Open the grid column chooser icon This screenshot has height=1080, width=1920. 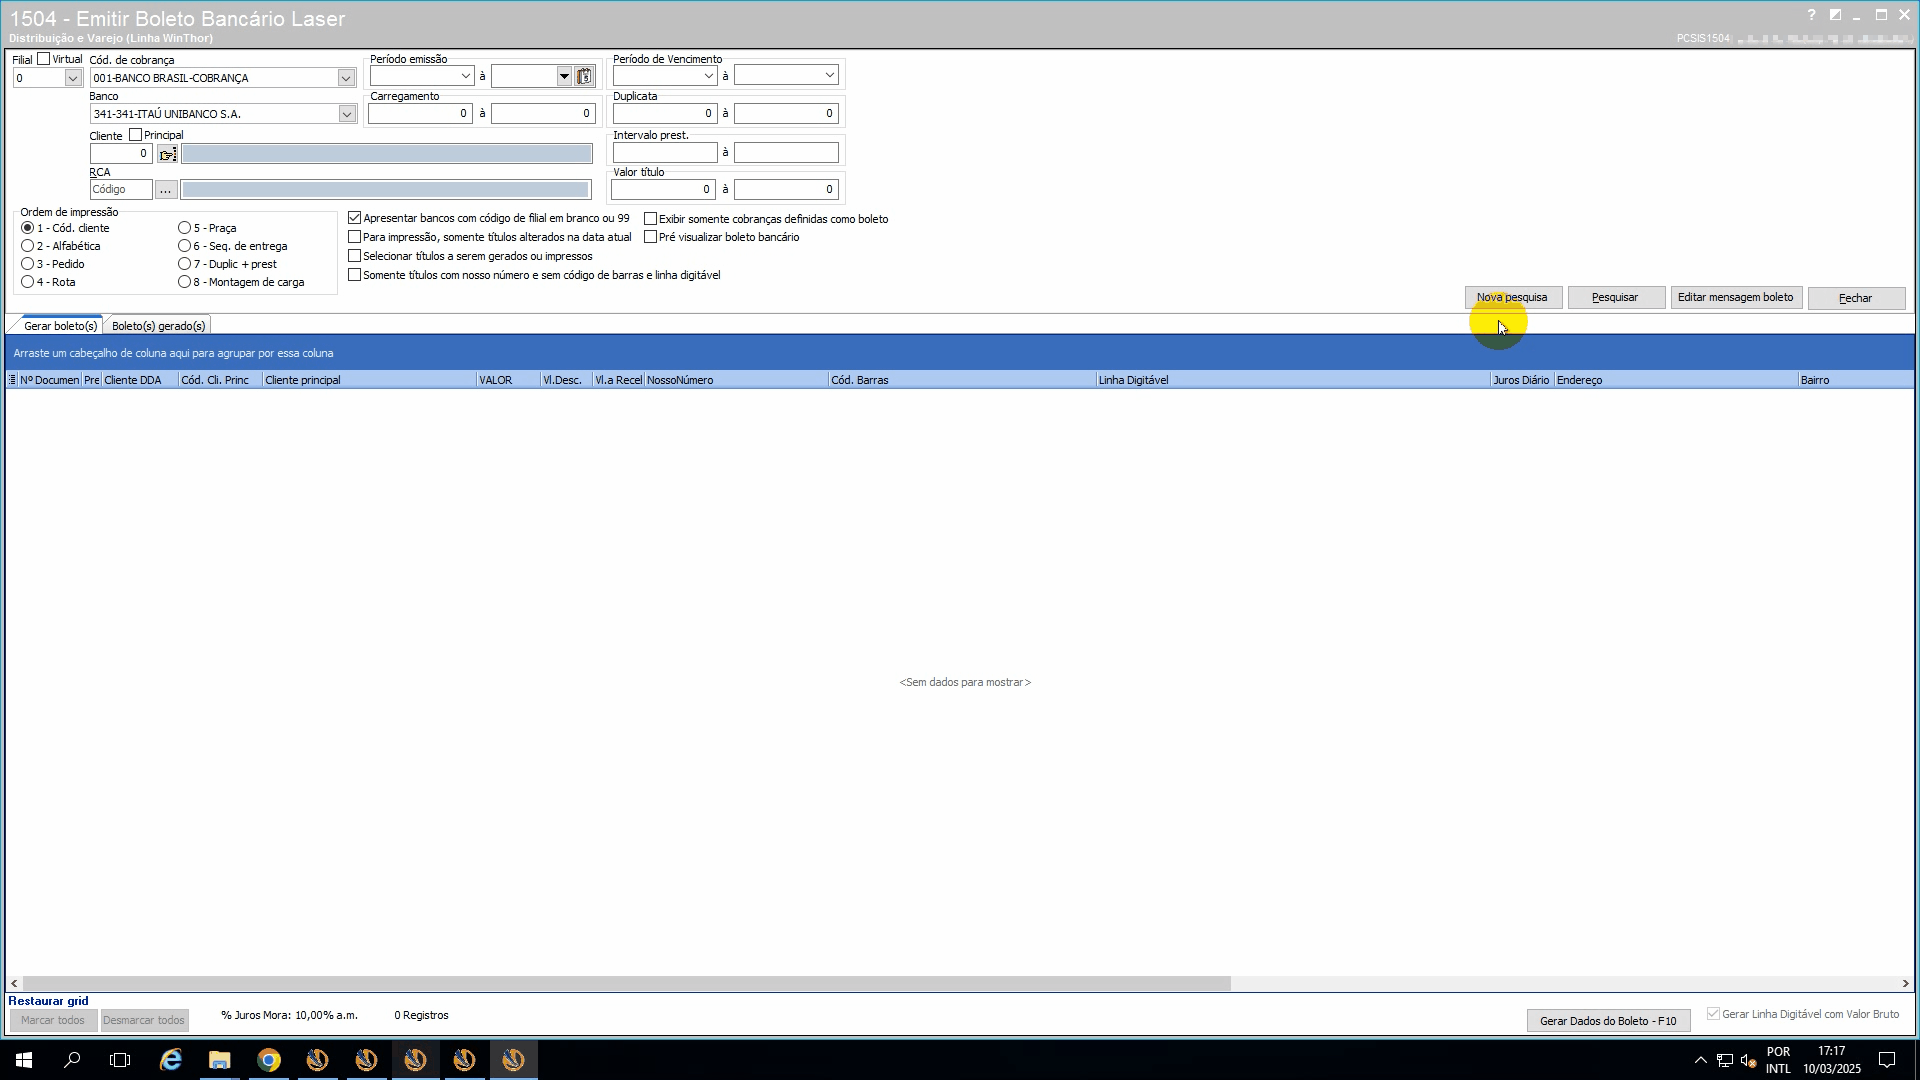pyautogui.click(x=12, y=380)
